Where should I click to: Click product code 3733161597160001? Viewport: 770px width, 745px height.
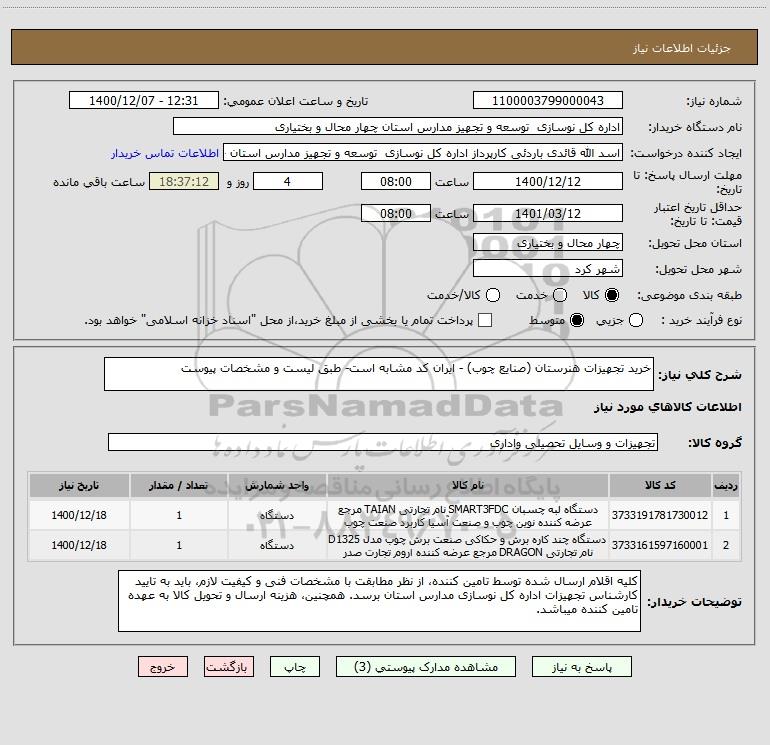click(660, 545)
